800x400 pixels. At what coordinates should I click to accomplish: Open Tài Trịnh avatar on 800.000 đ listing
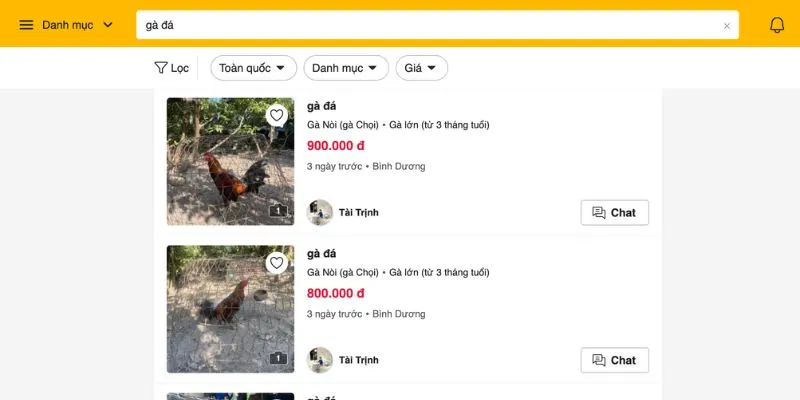(320, 360)
